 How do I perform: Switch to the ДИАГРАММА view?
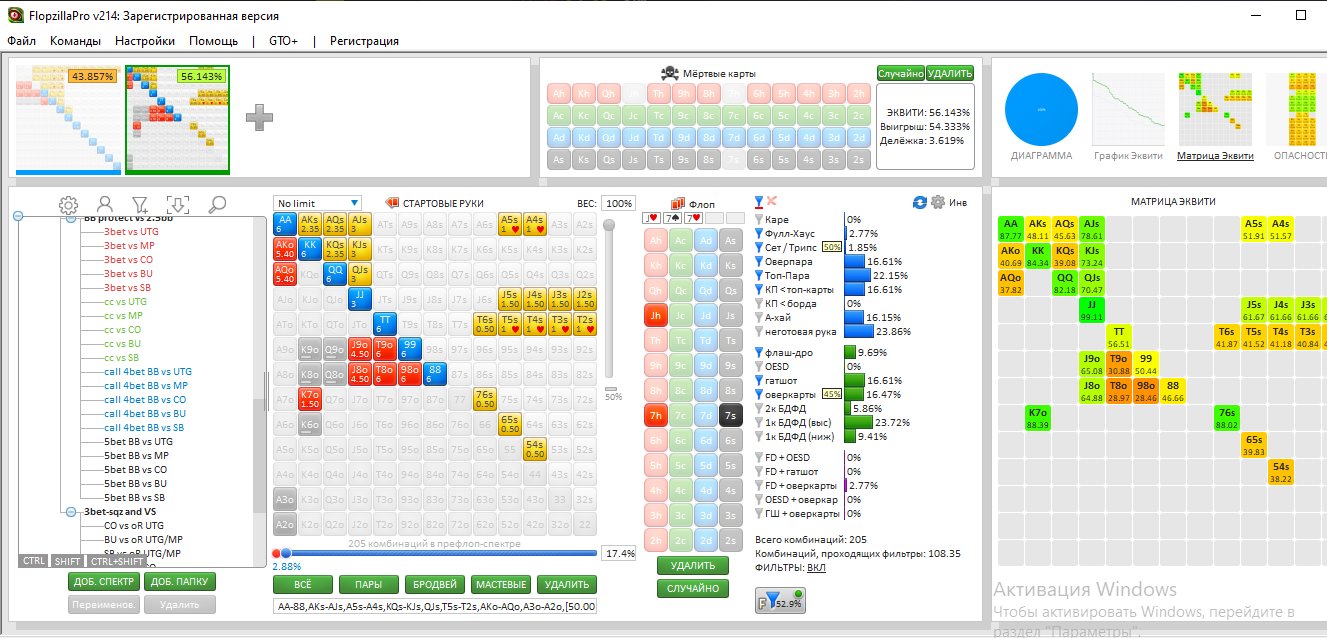(x=1041, y=117)
